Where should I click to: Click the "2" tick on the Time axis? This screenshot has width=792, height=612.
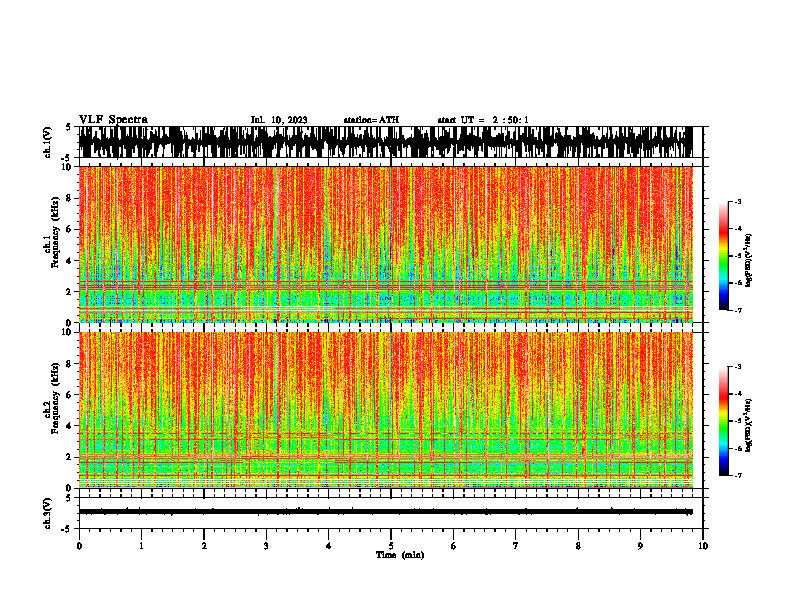click(x=204, y=546)
